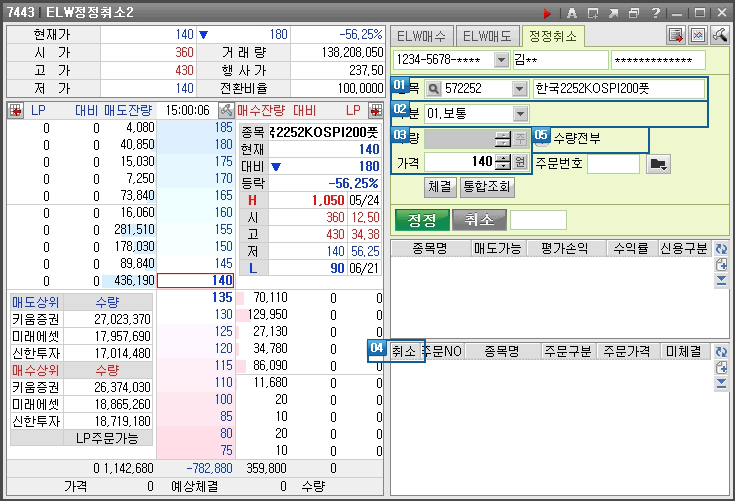The width and height of the screenshot is (735, 501).
Task: Click the LP주문가능 cell
Action: pos(107,438)
